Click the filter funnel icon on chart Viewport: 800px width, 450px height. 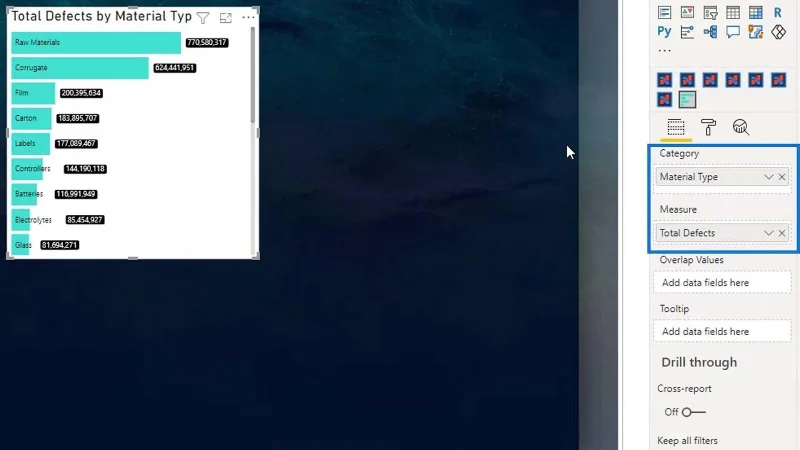(203, 18)
